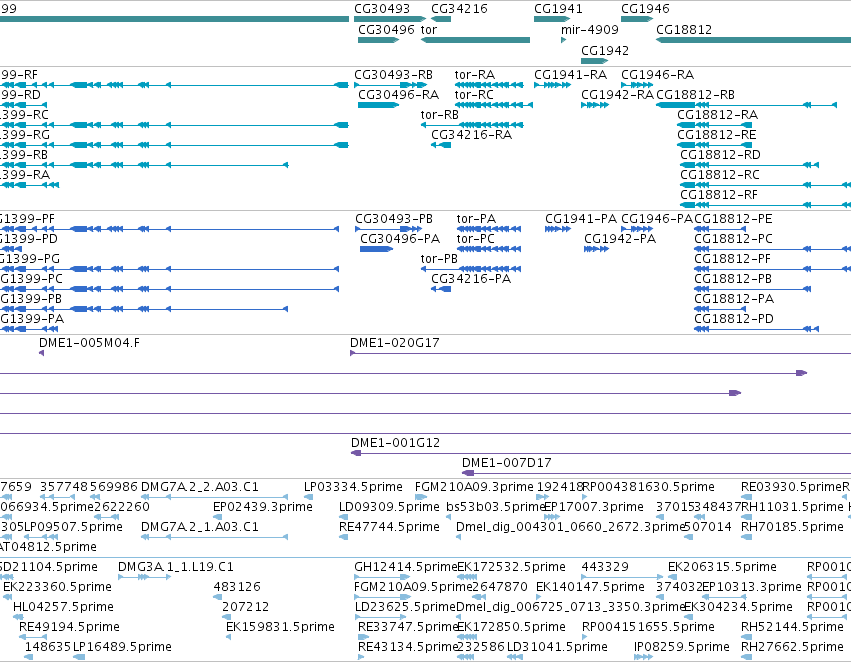Select the CG30496 gene label
This screenshot has height=662, width=851.
386,30
